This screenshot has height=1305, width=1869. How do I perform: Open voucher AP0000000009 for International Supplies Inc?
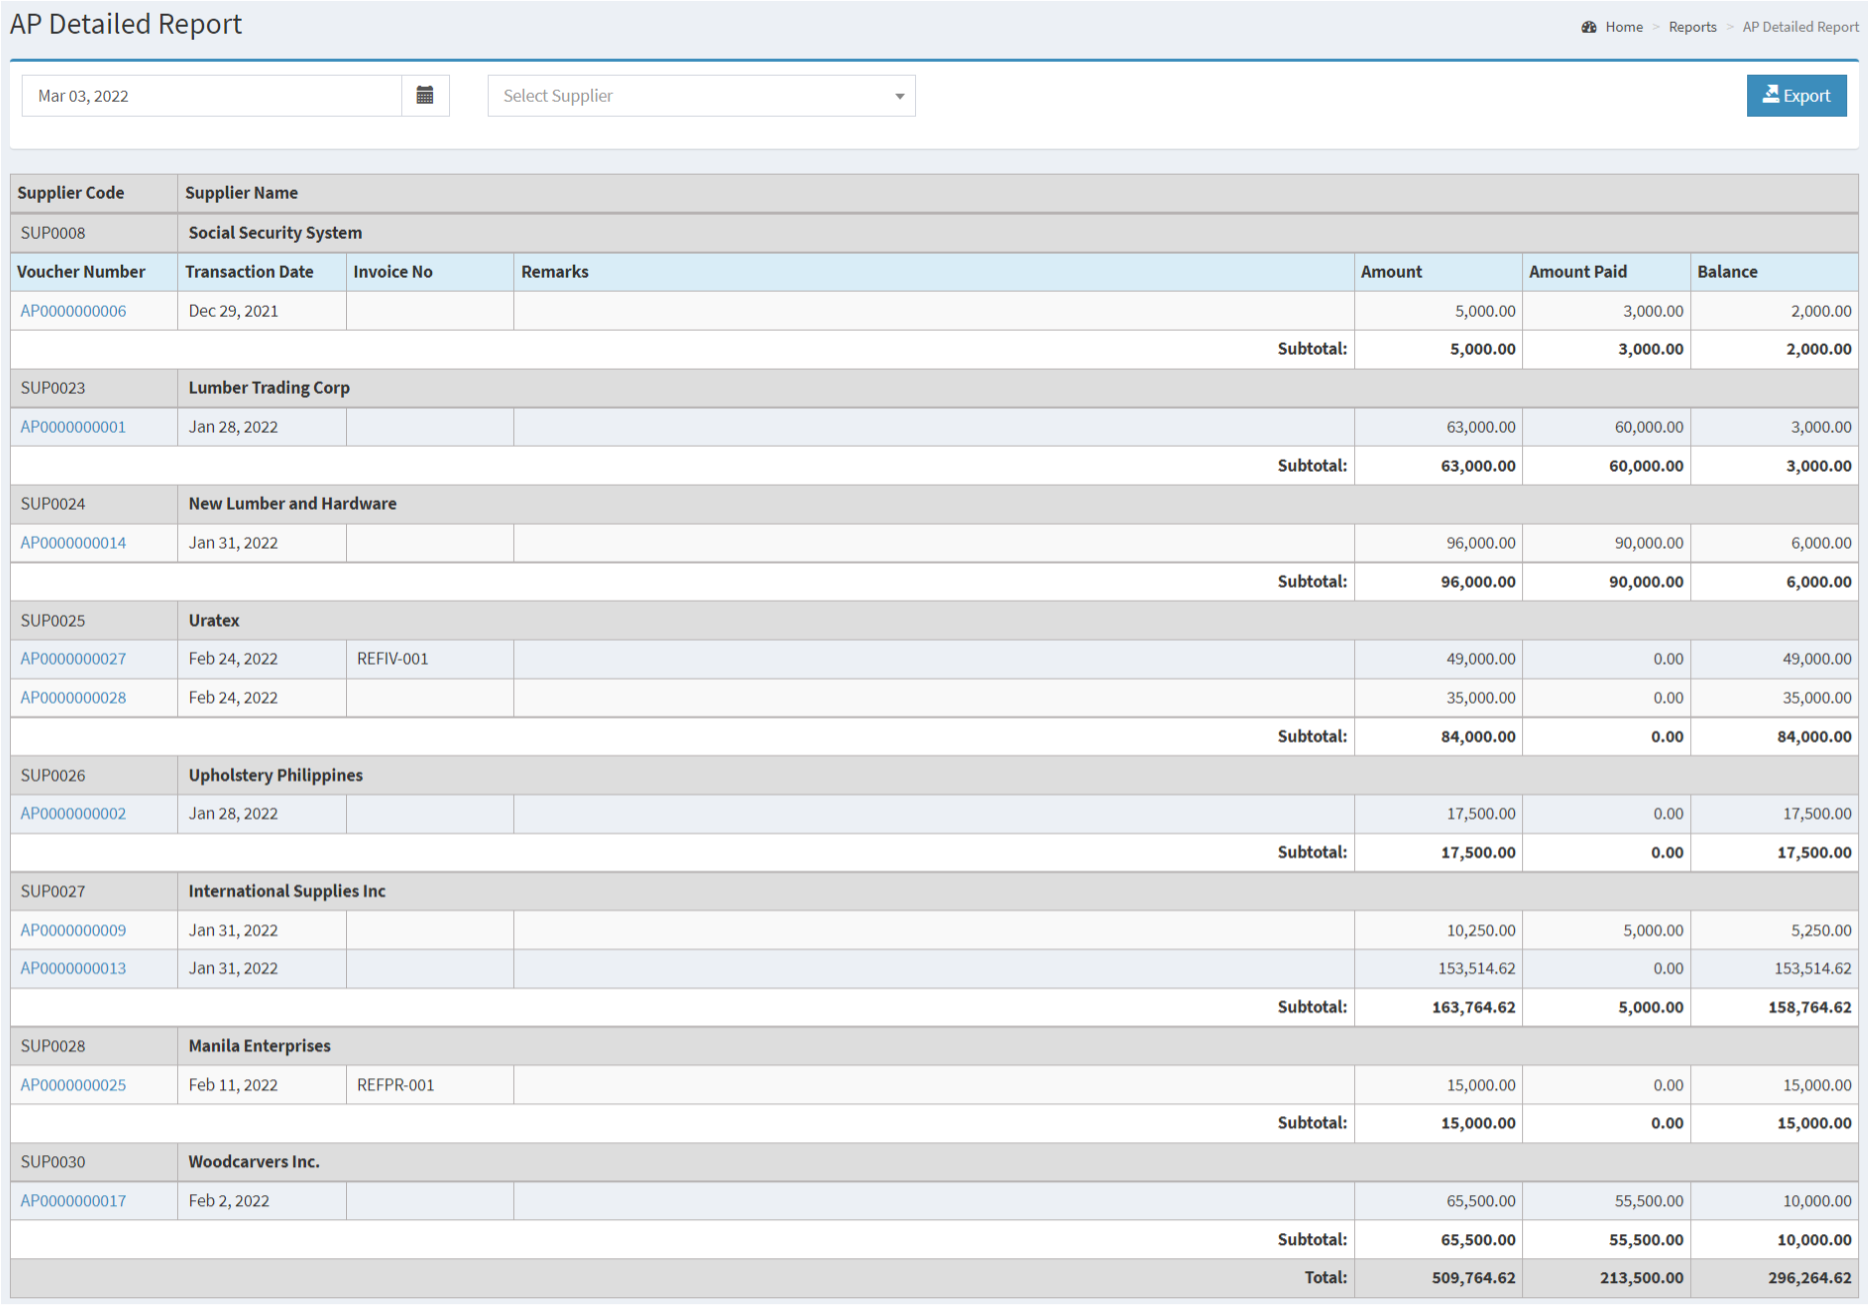point(73,930)
